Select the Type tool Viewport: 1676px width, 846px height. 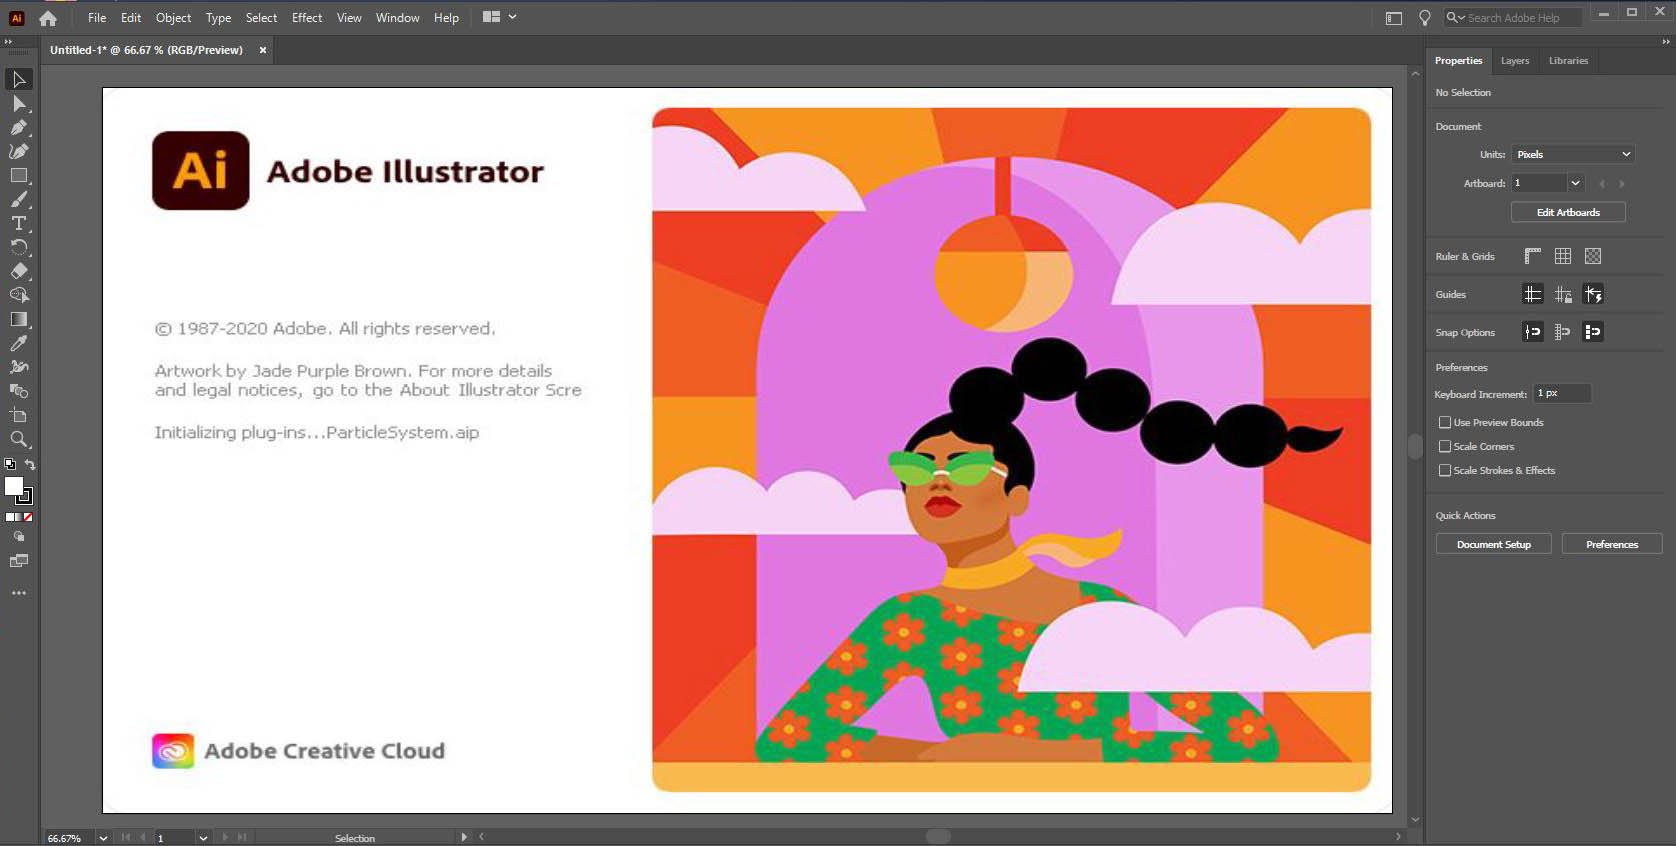point(18,223)
